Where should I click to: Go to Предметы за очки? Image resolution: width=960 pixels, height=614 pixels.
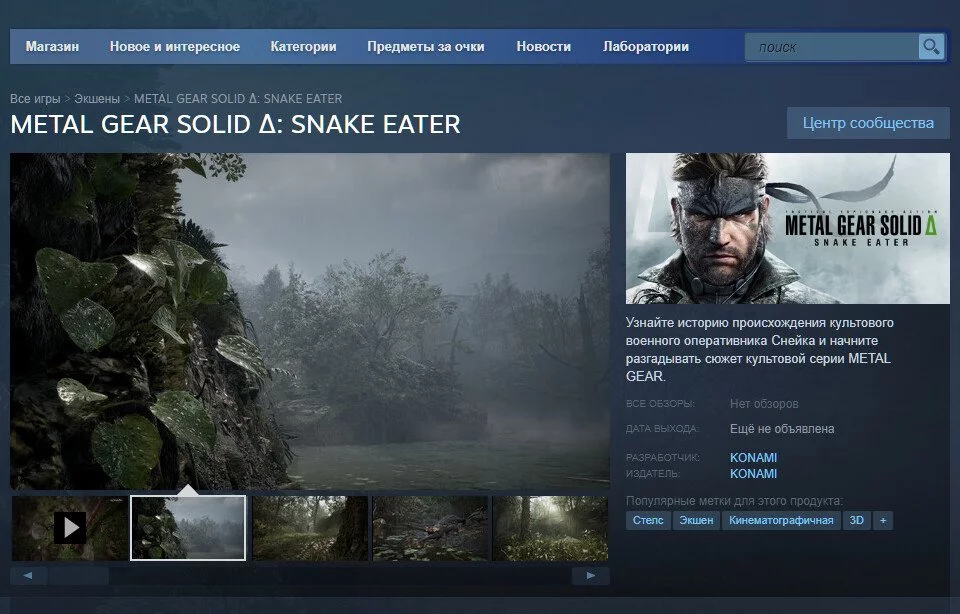(426, 47)
